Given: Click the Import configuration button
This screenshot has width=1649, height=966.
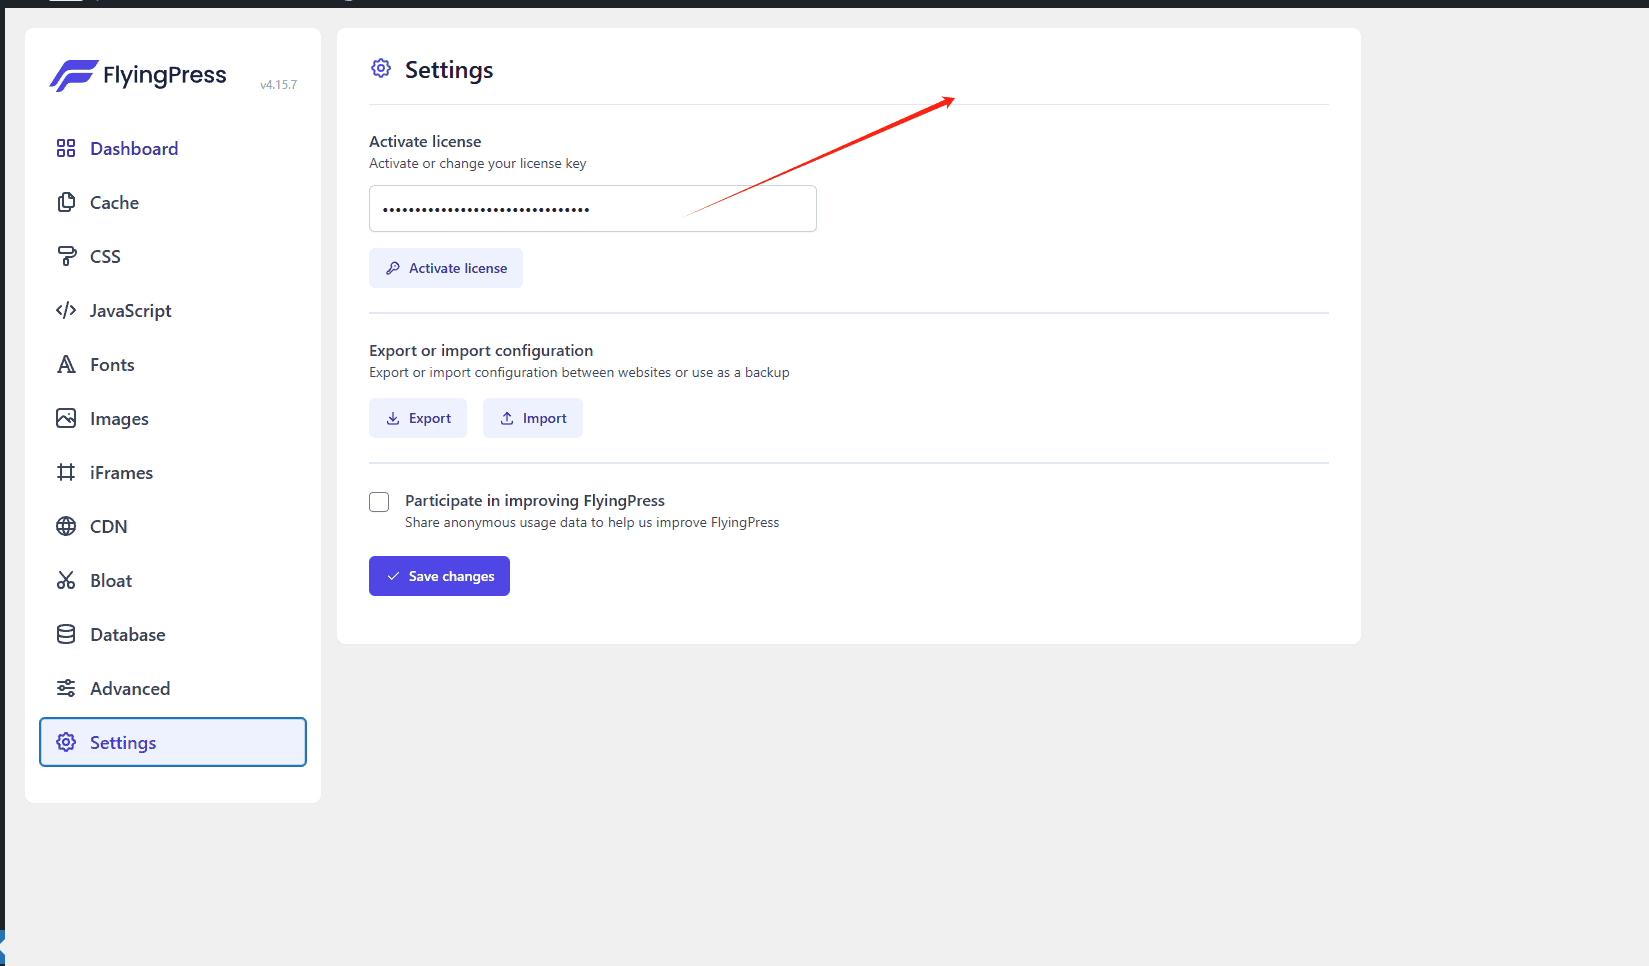Looking at the screenshot, I should click(533, 418).
